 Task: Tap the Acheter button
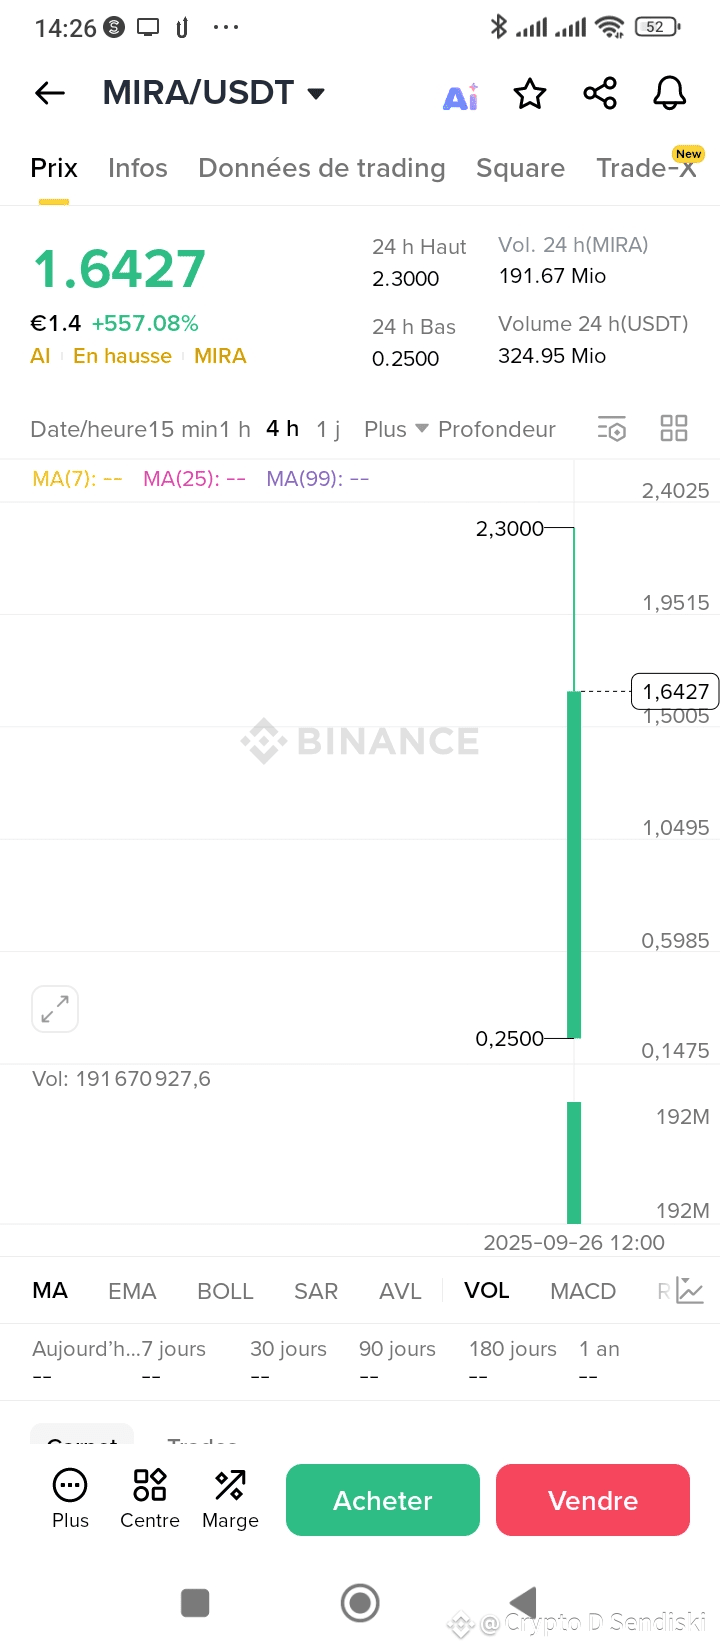383,1500
